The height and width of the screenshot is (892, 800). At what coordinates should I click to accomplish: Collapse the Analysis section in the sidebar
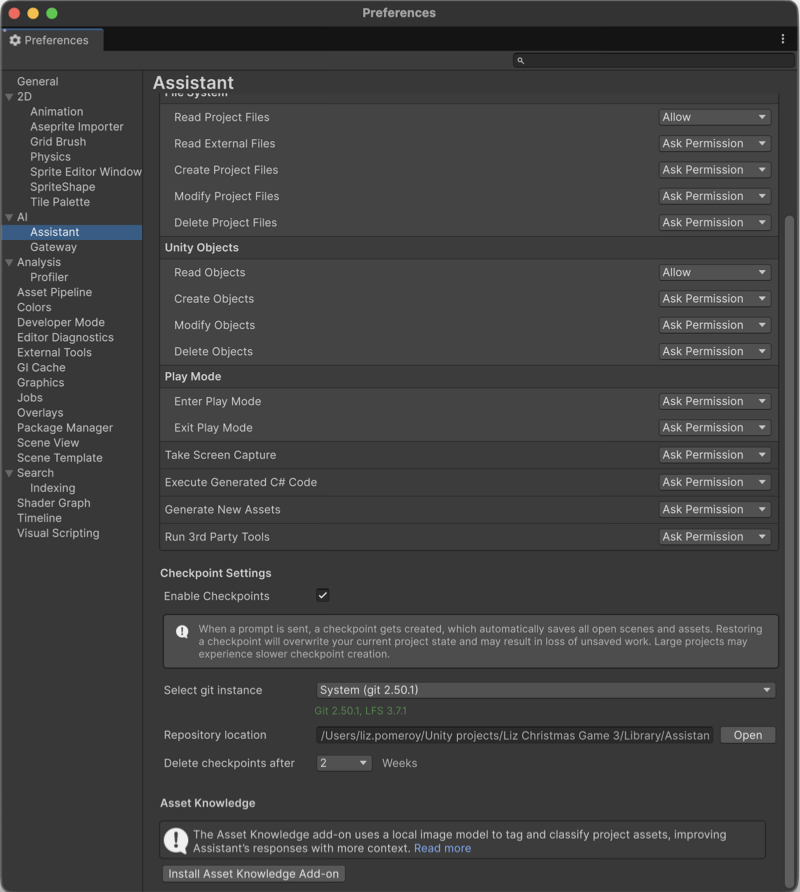8,262
